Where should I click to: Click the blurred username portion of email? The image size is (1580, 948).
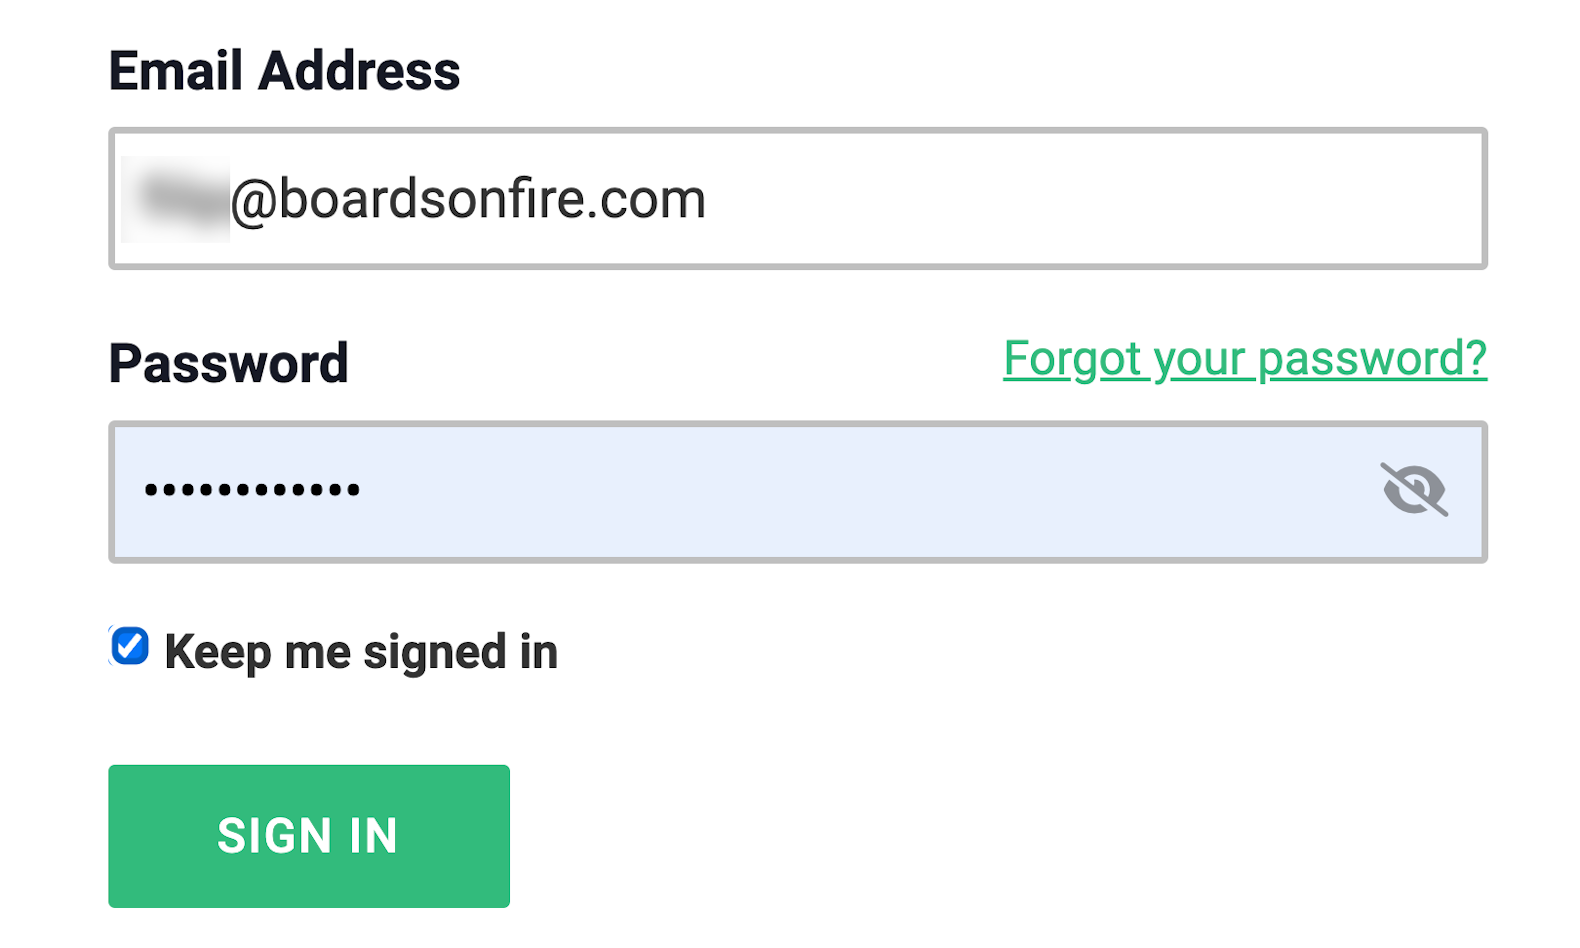coord(177,199)
